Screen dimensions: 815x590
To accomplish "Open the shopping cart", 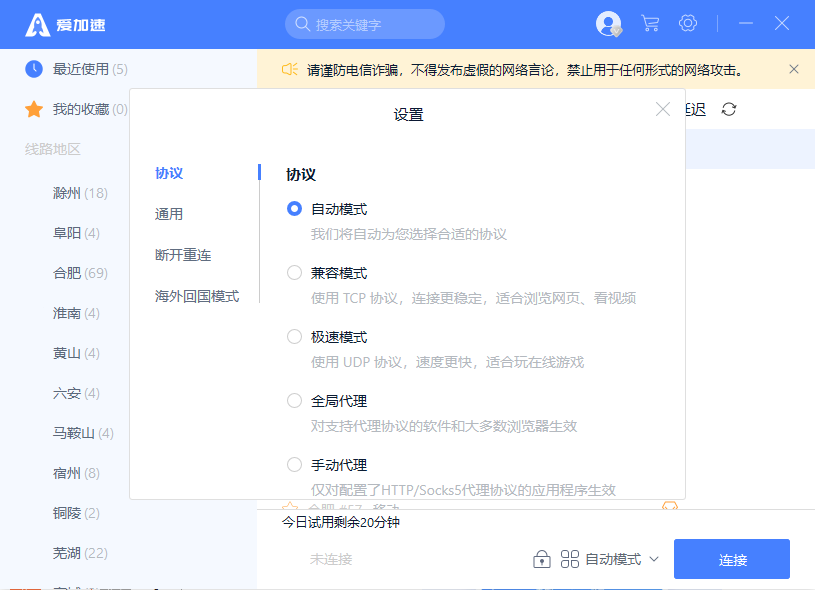I will (x=650, y=22).
